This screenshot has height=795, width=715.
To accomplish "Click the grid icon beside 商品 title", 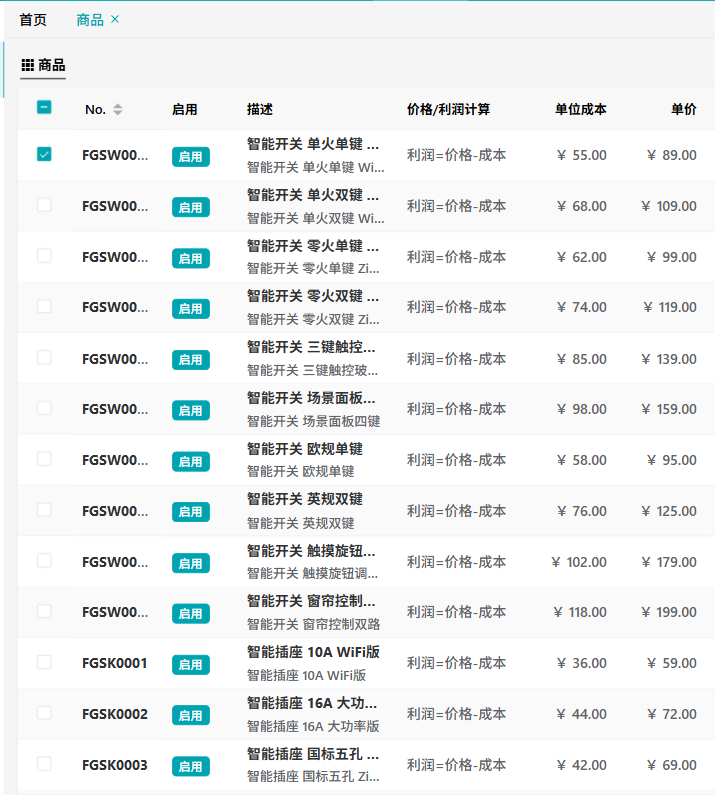I will tap(27, 65).
